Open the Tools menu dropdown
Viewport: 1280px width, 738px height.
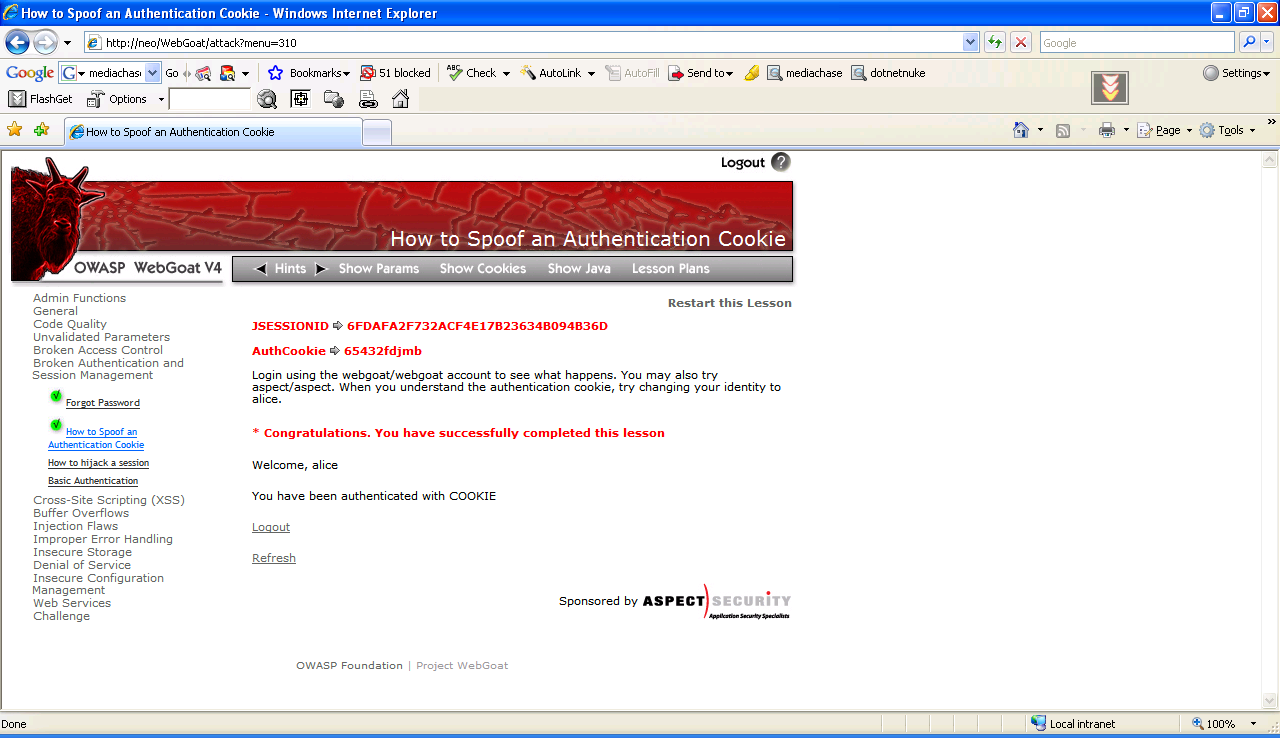tap(1227, 130)
